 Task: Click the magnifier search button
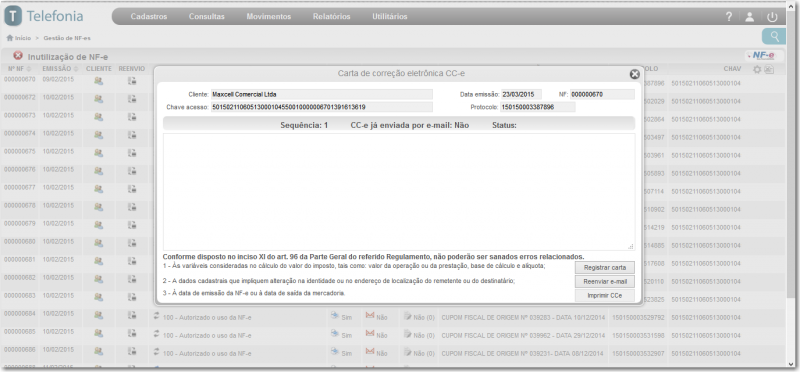(x=774, y=36)
